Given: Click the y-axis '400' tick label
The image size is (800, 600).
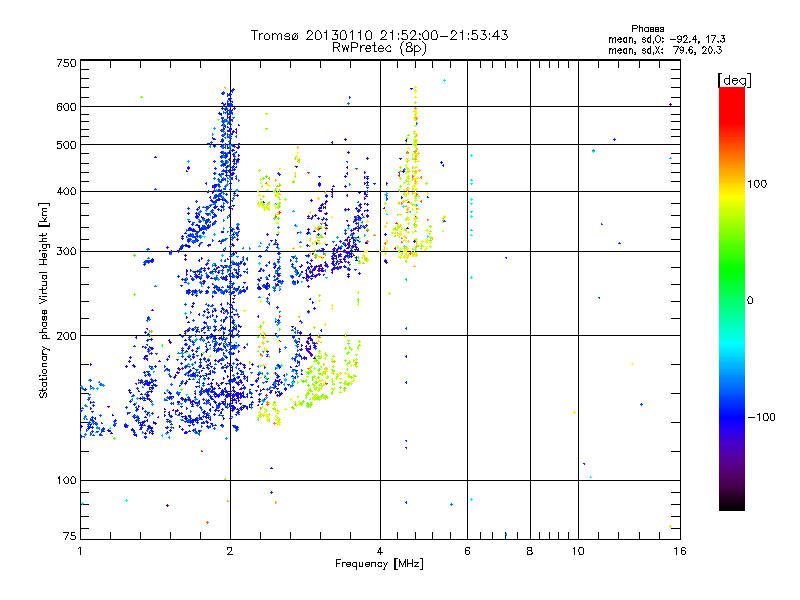Looking at the screenshot, I should click(x=66, y=192).
